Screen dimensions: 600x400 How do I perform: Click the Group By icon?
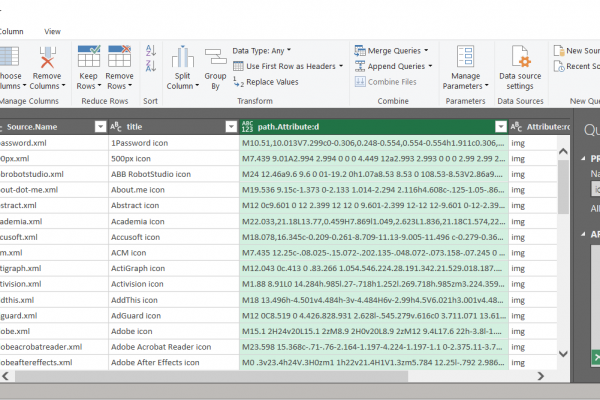point(215,56)
